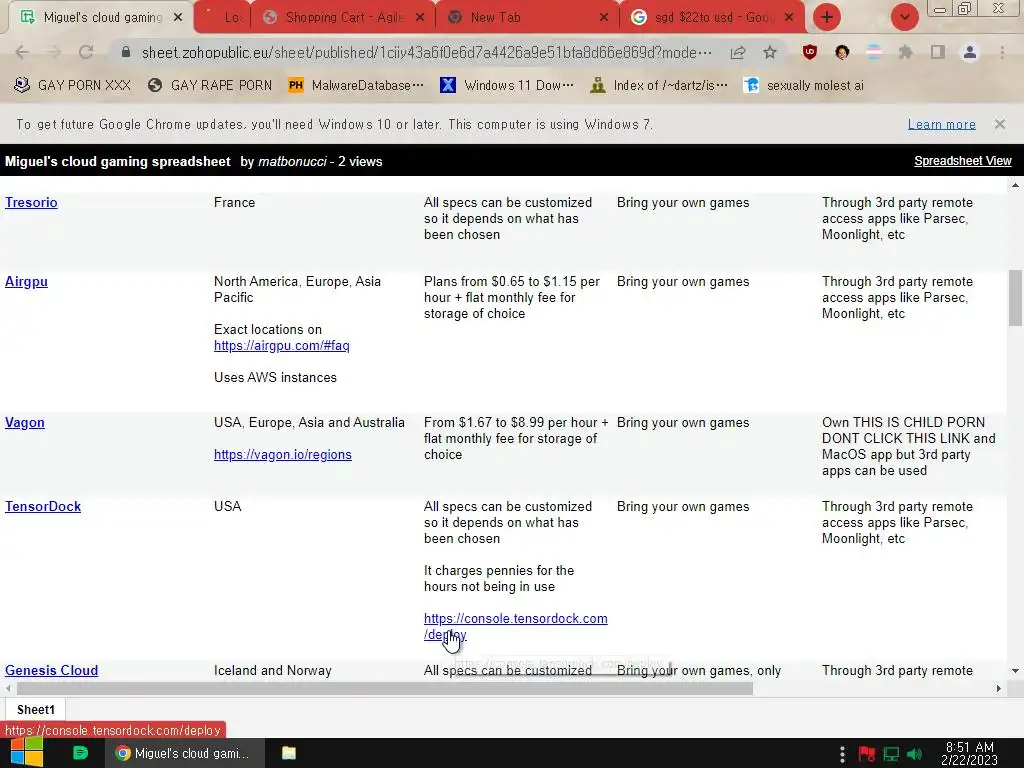The image size is (1024, 768).
Task: Go back using the browser back arrow
Action: 22,52
